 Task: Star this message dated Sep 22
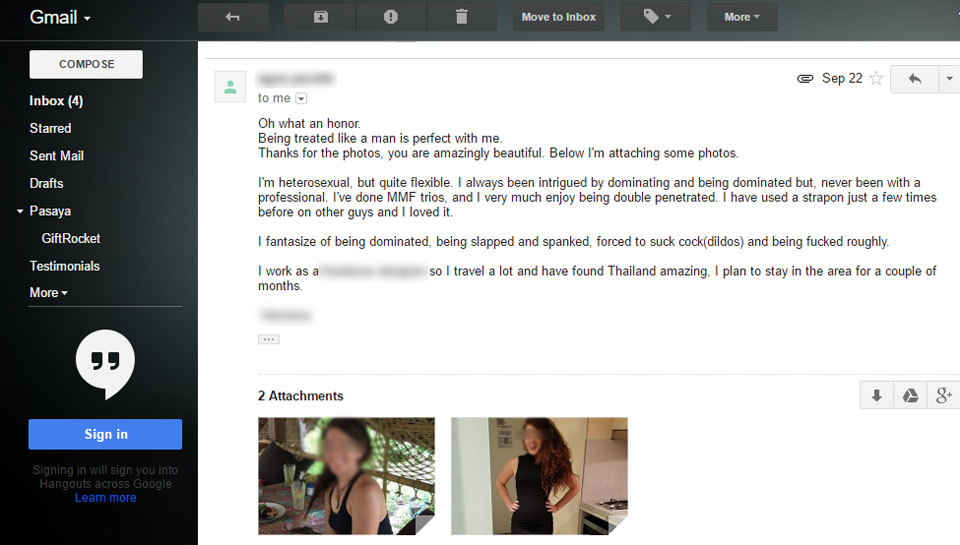(x=876, y=78)
